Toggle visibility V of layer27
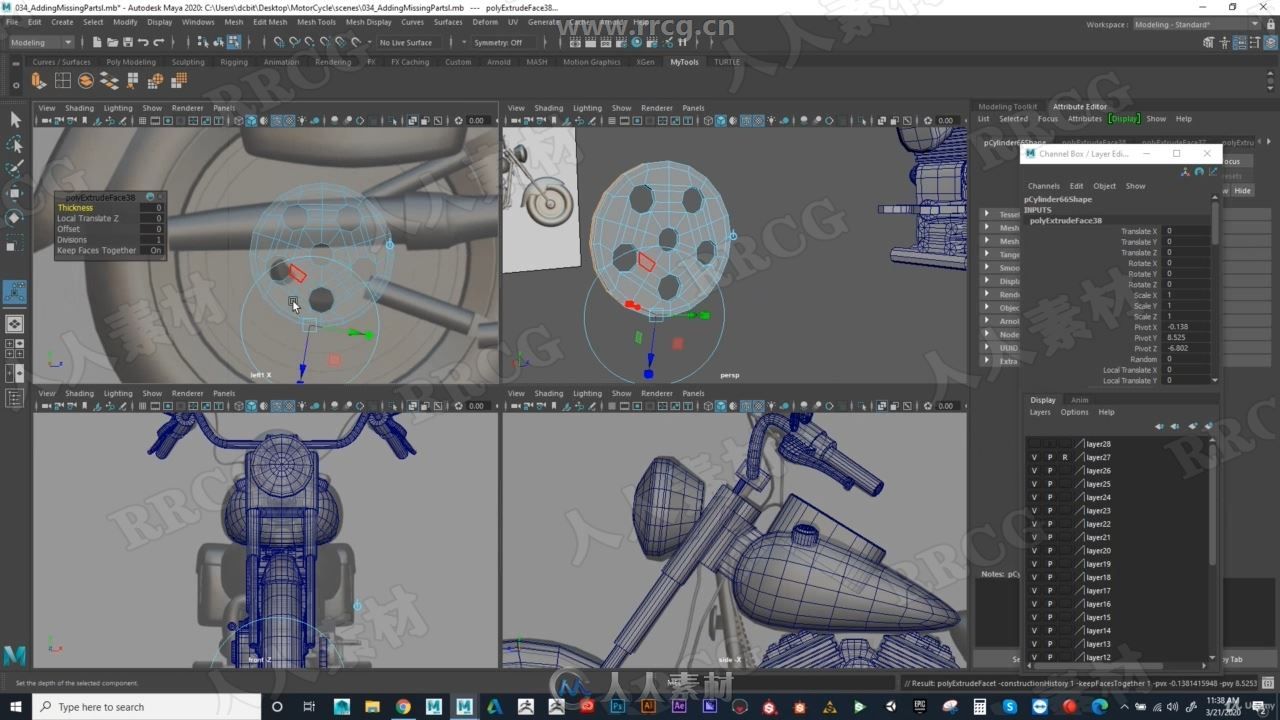 pyautogui.click(x=1034, y=457)
